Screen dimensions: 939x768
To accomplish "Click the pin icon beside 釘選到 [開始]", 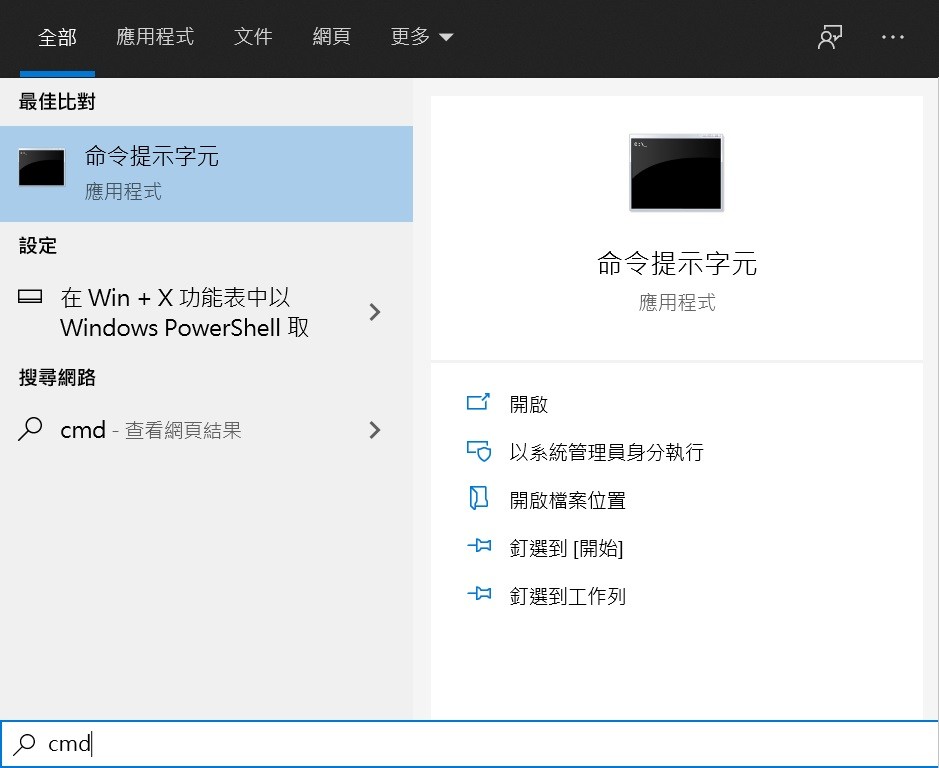I will coord(479,546).
